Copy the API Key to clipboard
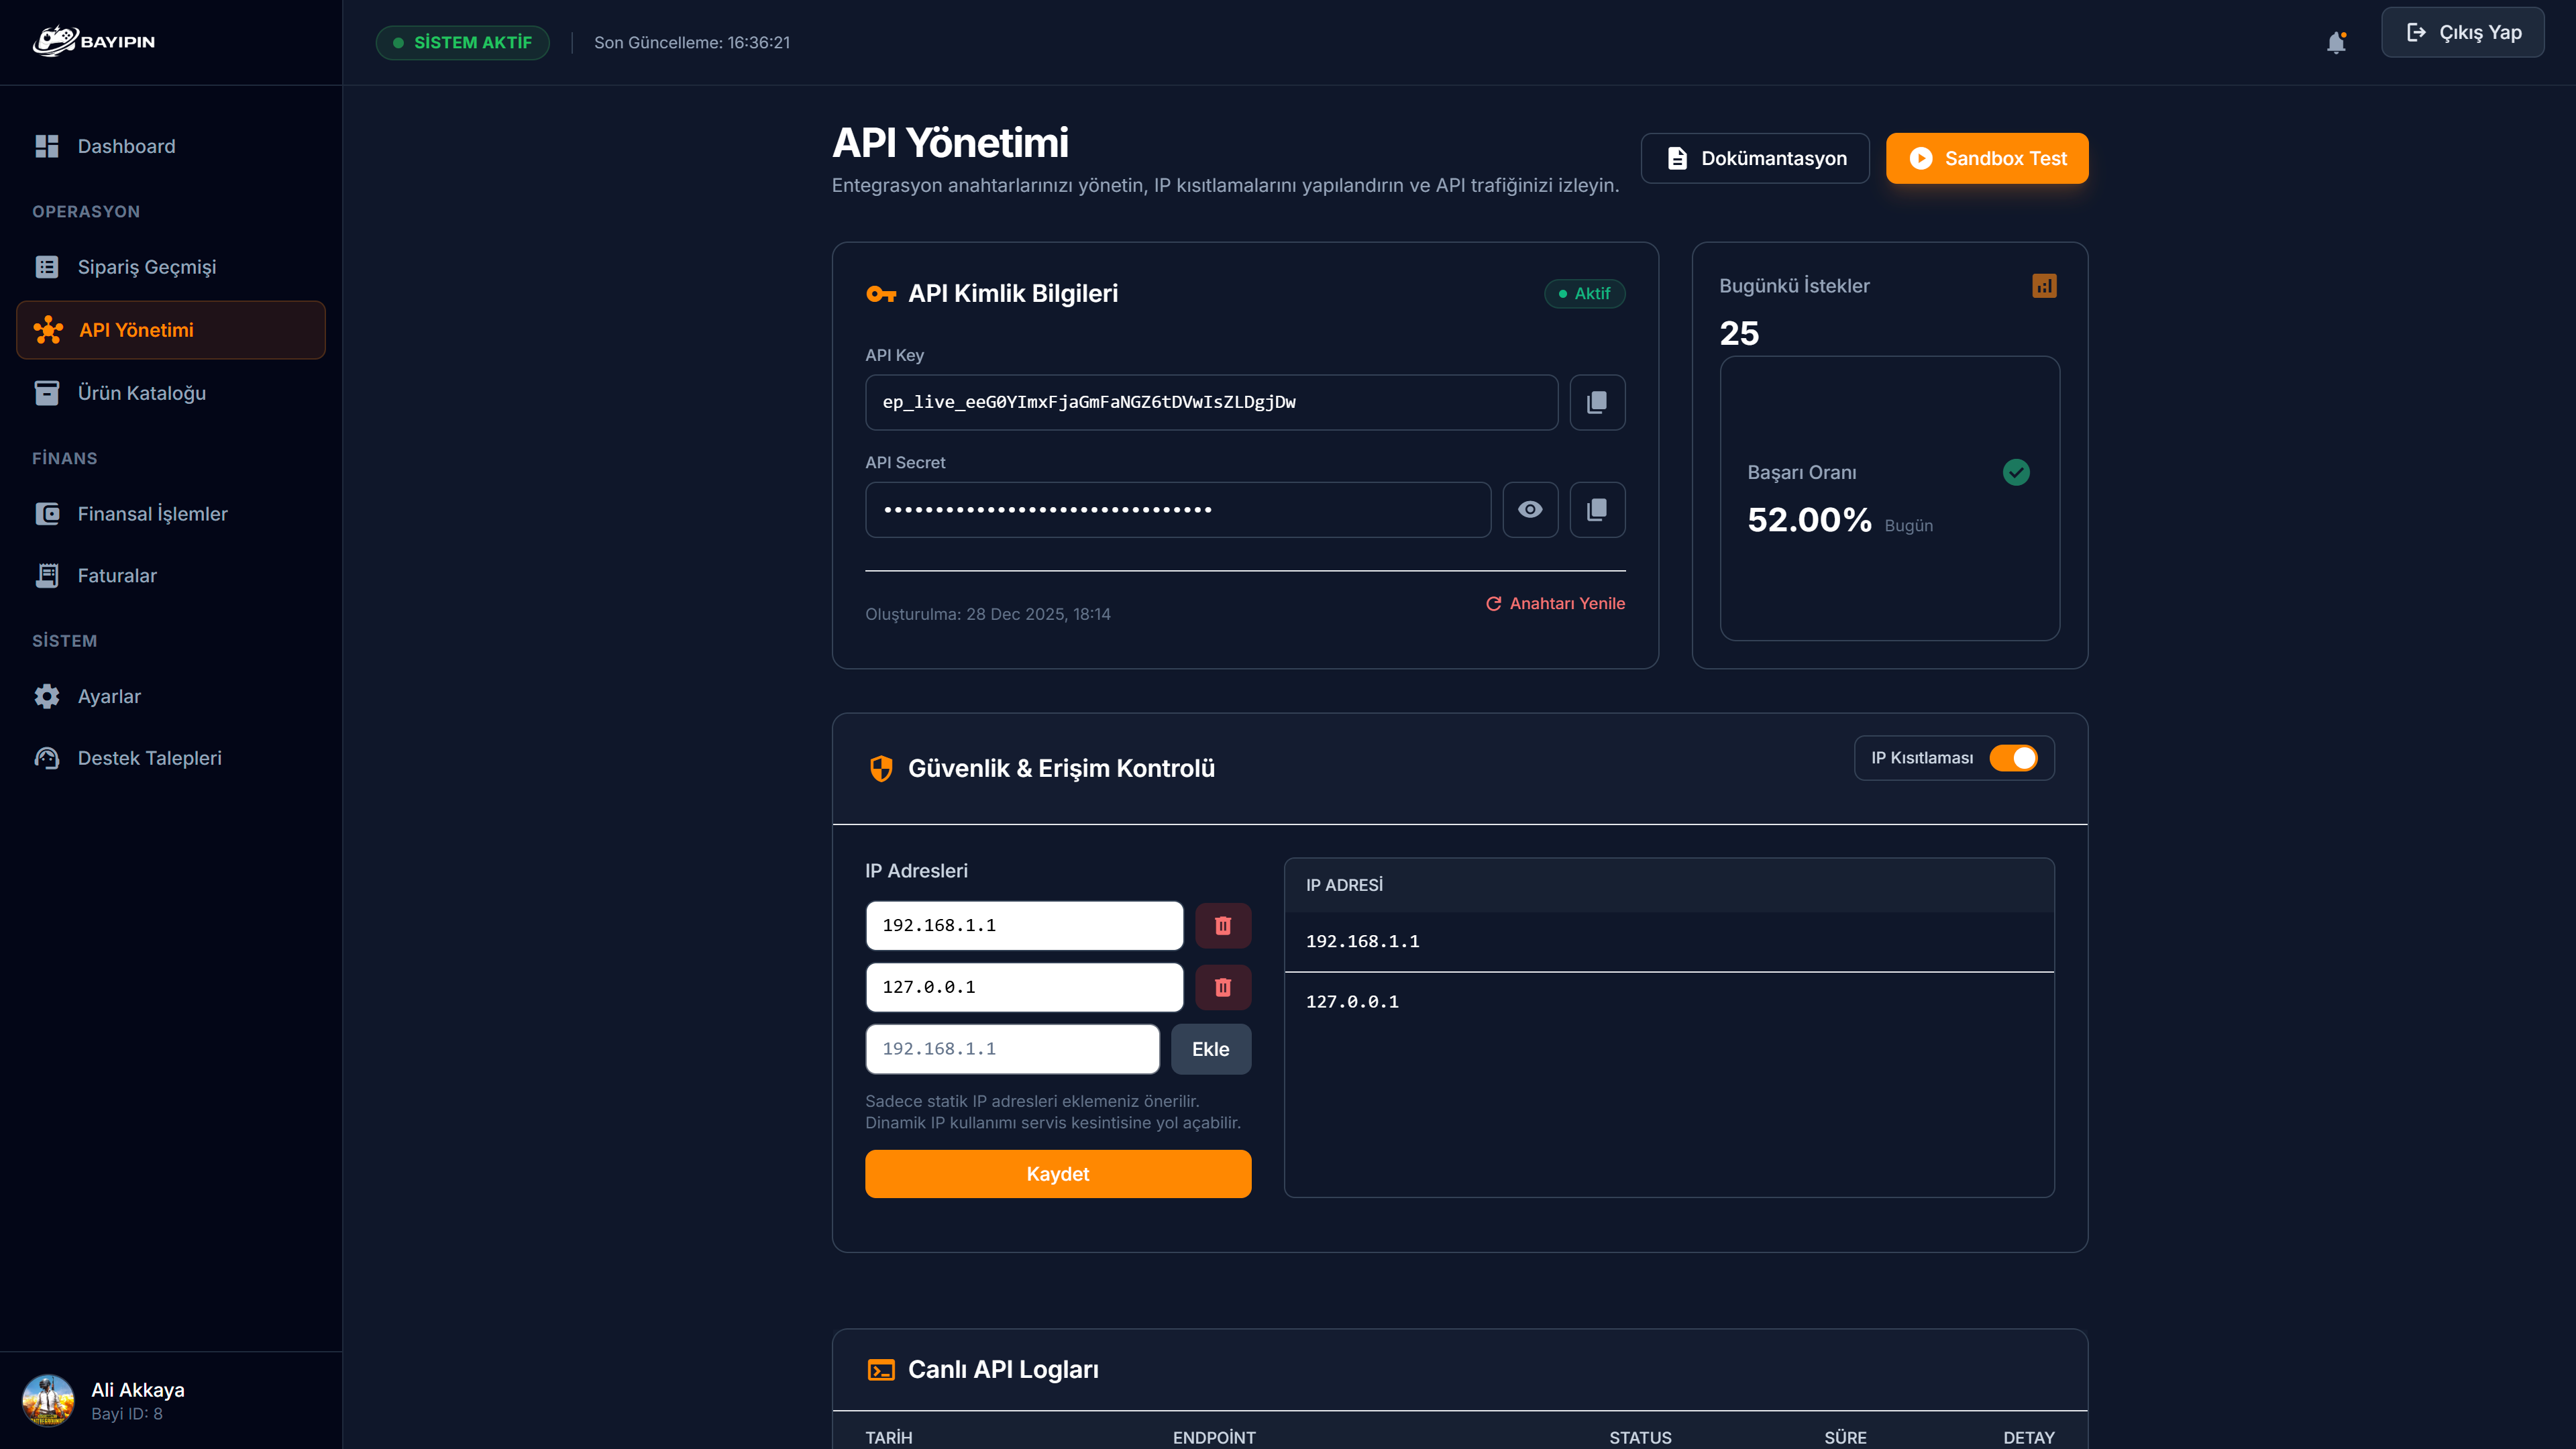The image size is (2576, 1449). coord(1597,402)
